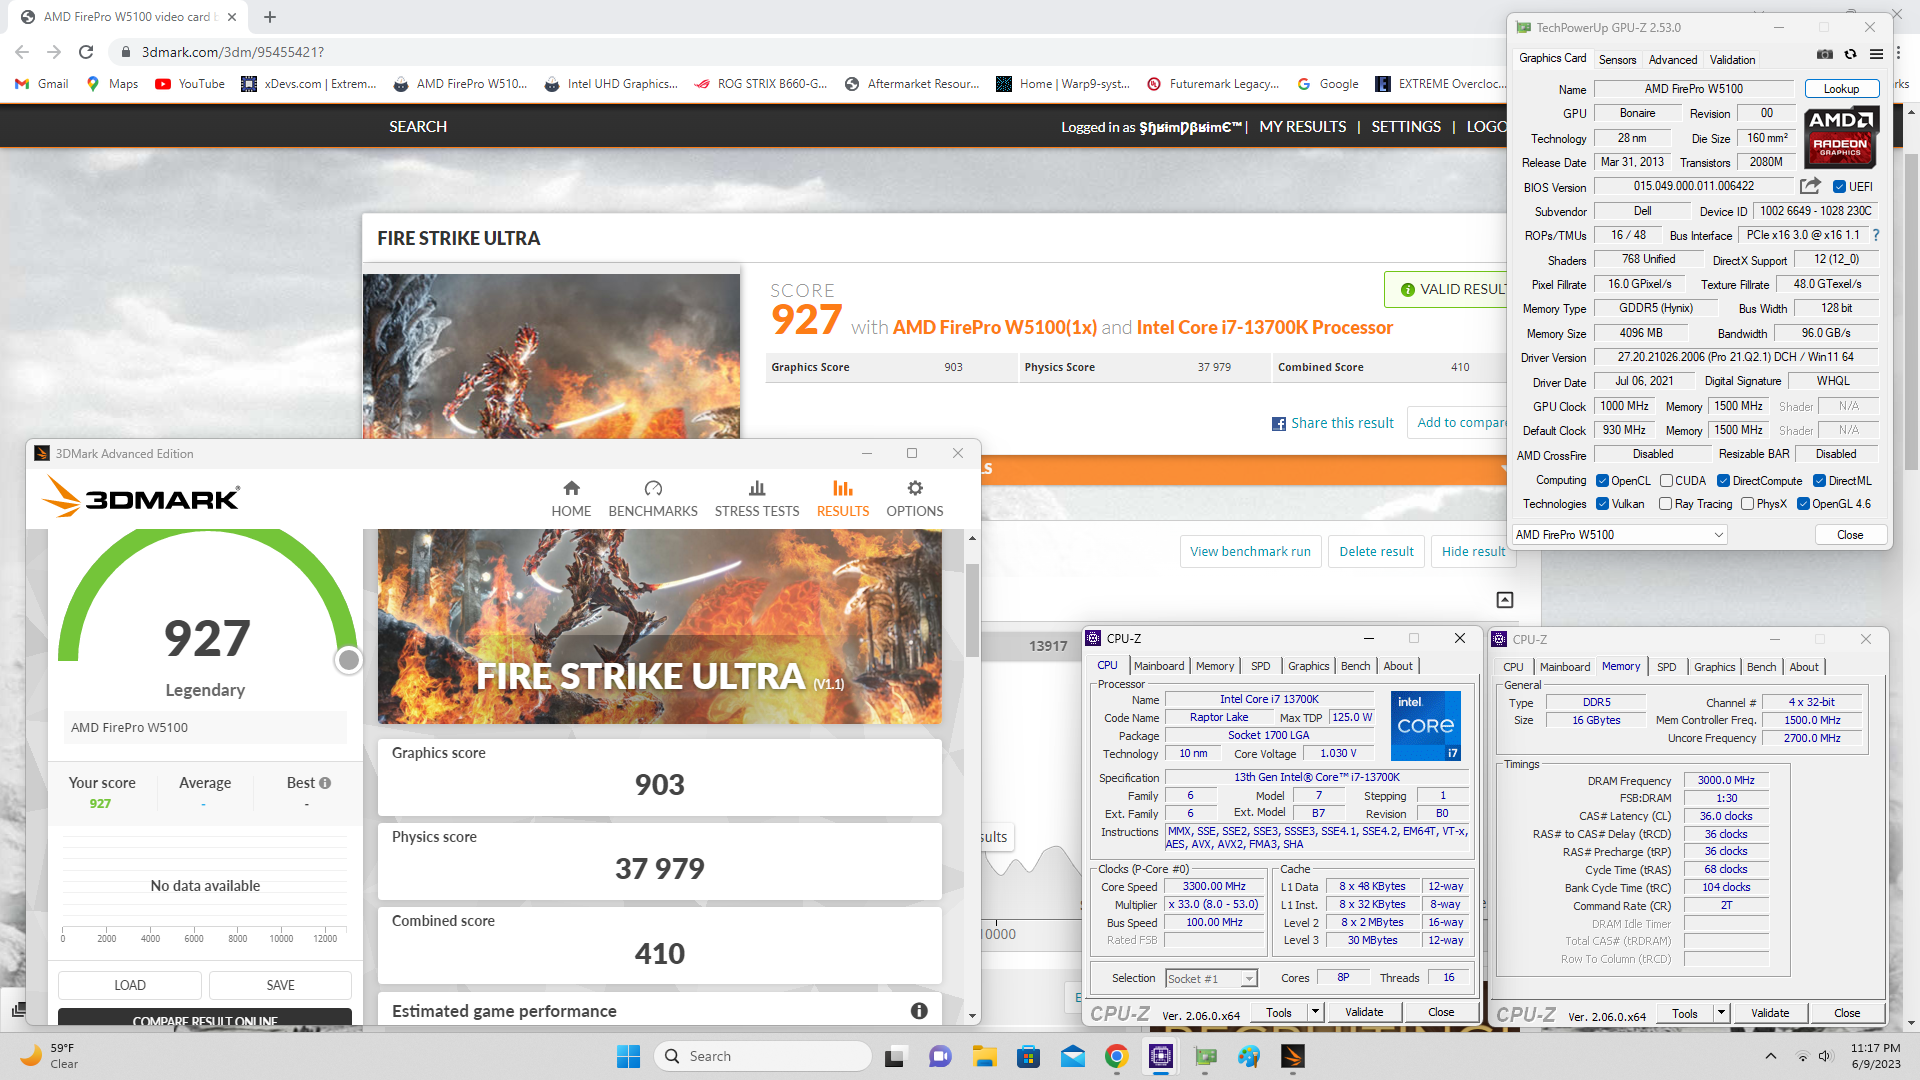Click the info icon beside Best score
The width and height of the screenshot is (1920, 1080).
pos(325,783)
